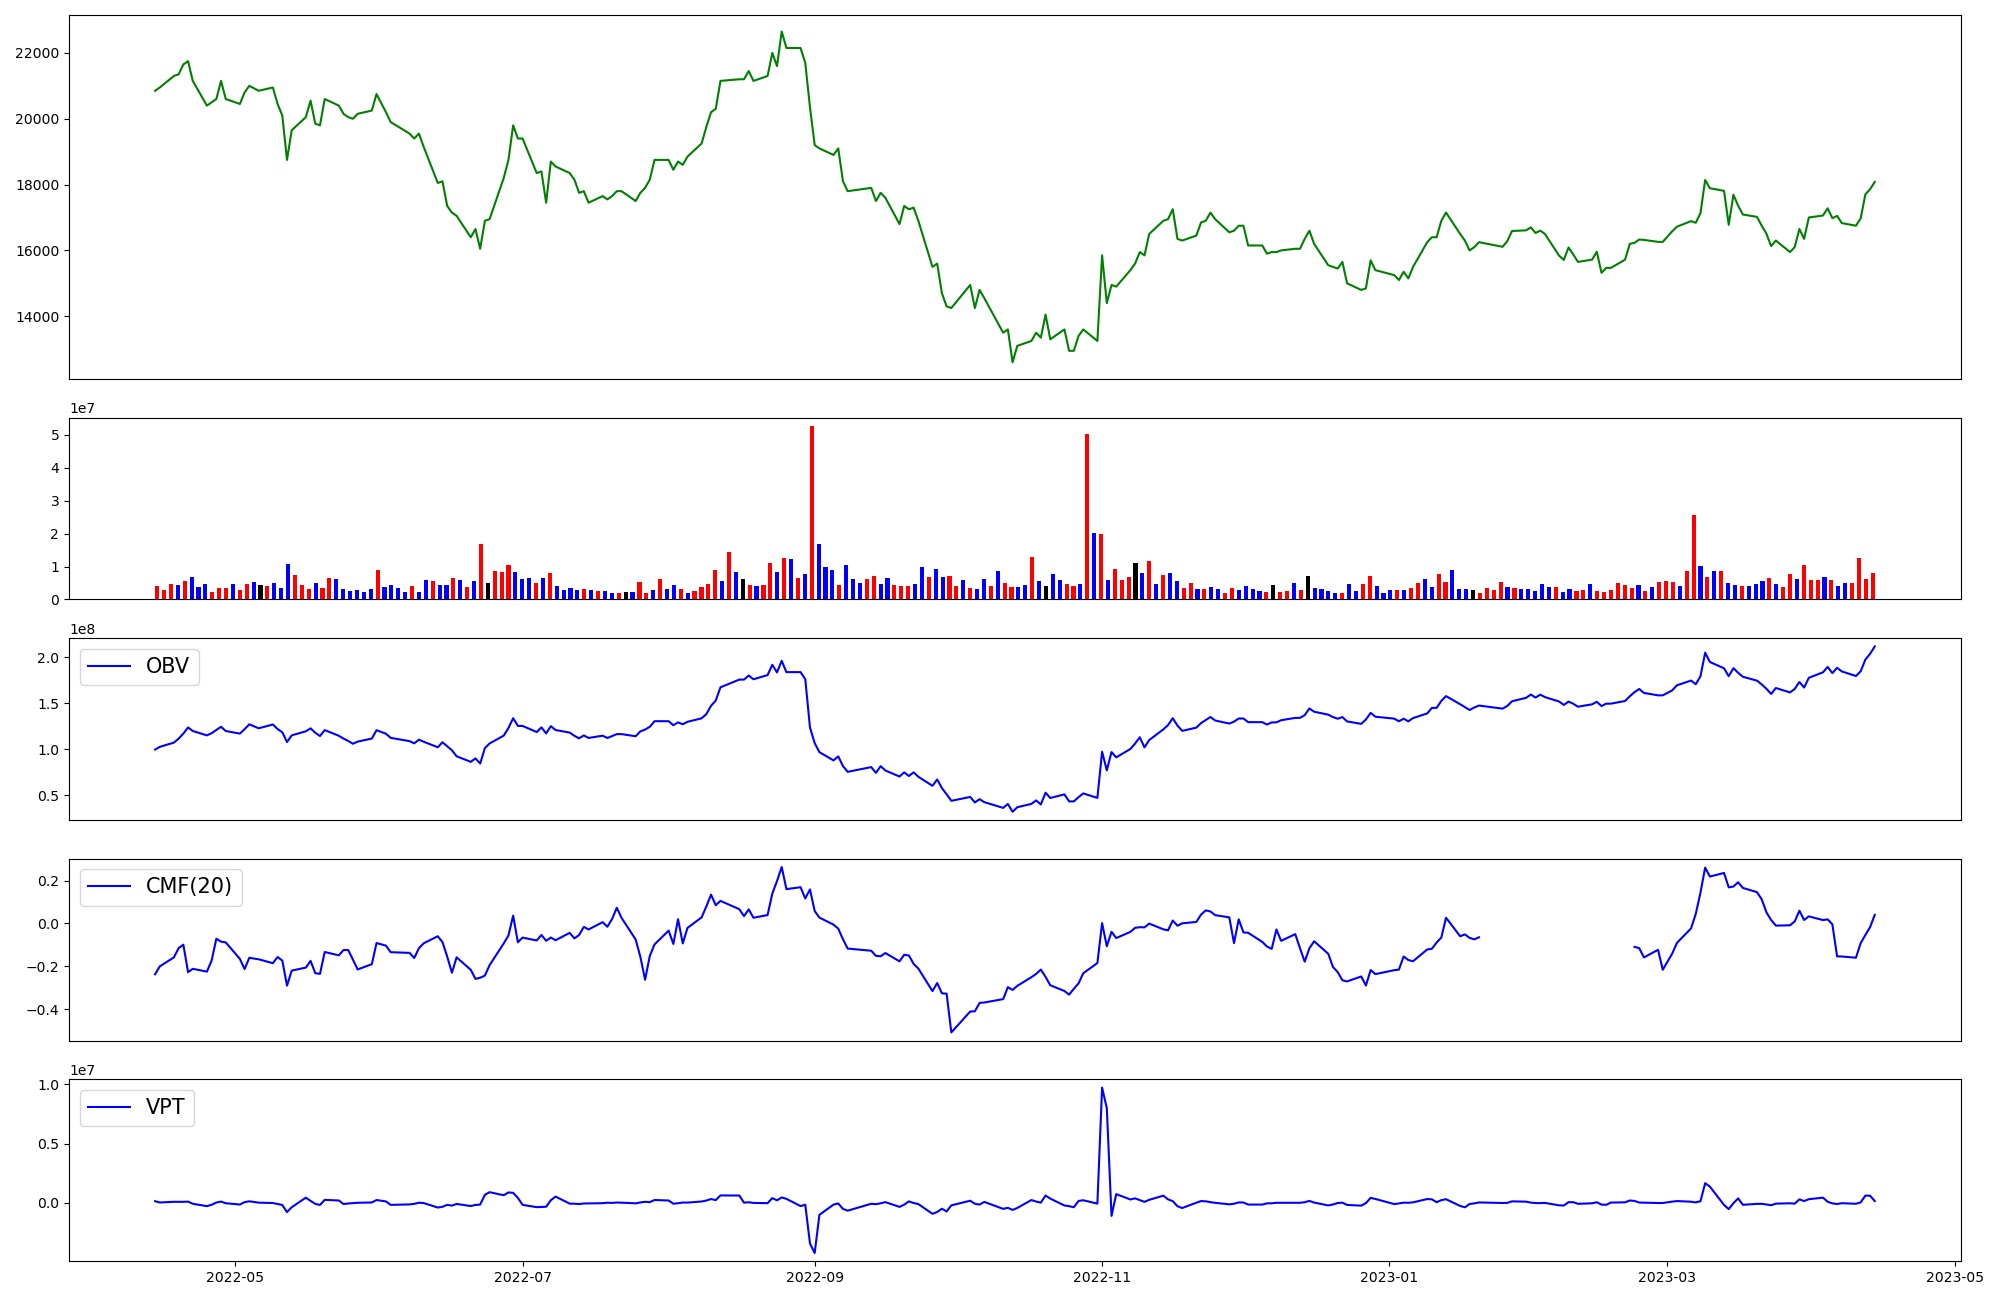Click the lowest point of the CMF(20) line
Image resolution: width=2000 pixels, height=1300 pixels.
(x=951, y=1032)
